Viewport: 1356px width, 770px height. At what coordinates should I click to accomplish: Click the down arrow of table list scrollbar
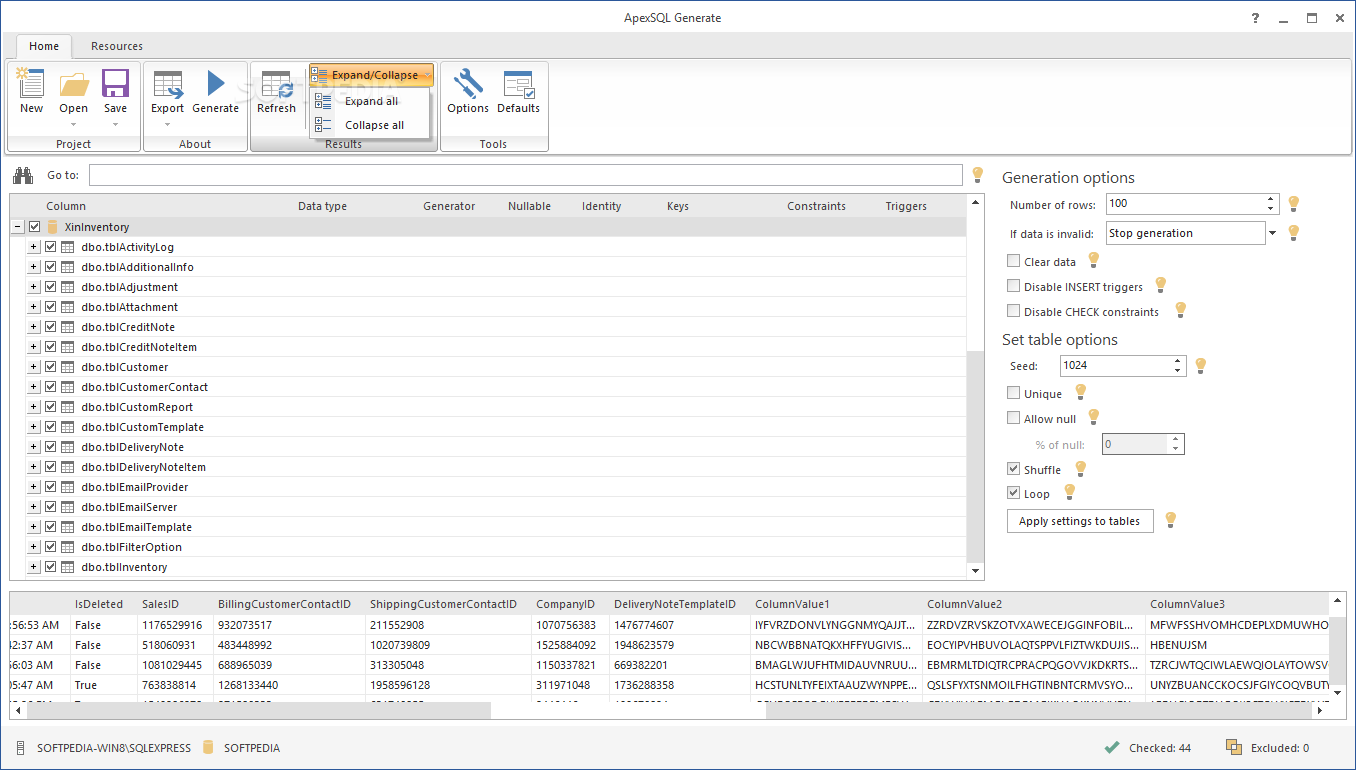coord(976,571)
